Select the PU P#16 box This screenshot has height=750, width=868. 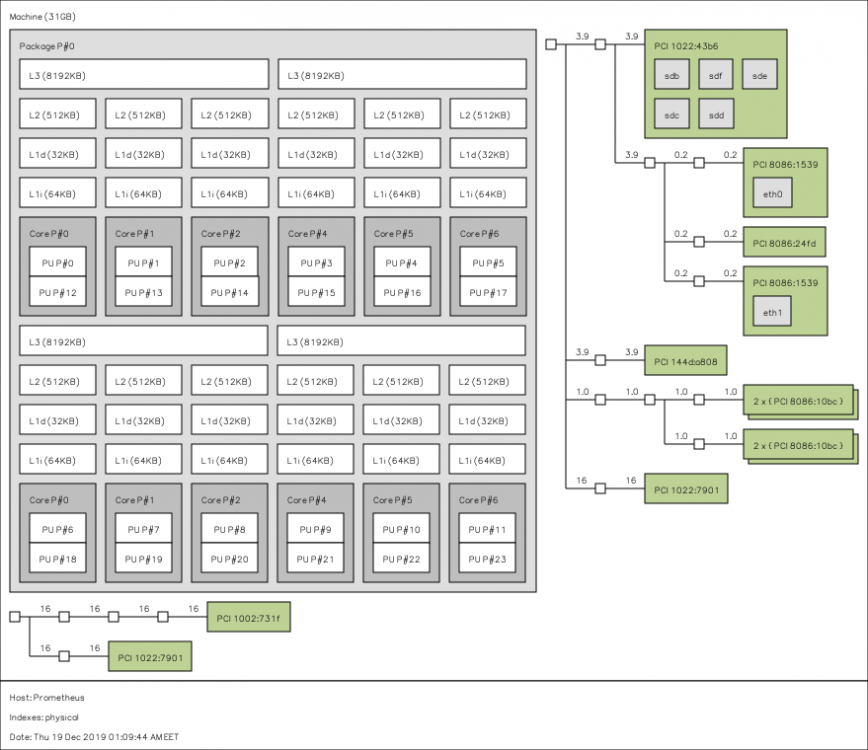(x=402, y=291)
